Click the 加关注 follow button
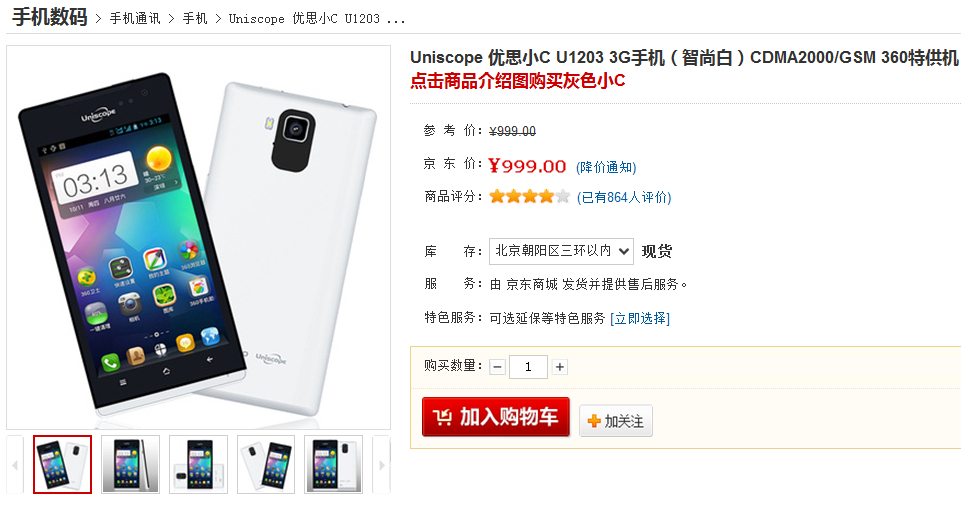This screenshot has height=509, width=961. [616, 421]
